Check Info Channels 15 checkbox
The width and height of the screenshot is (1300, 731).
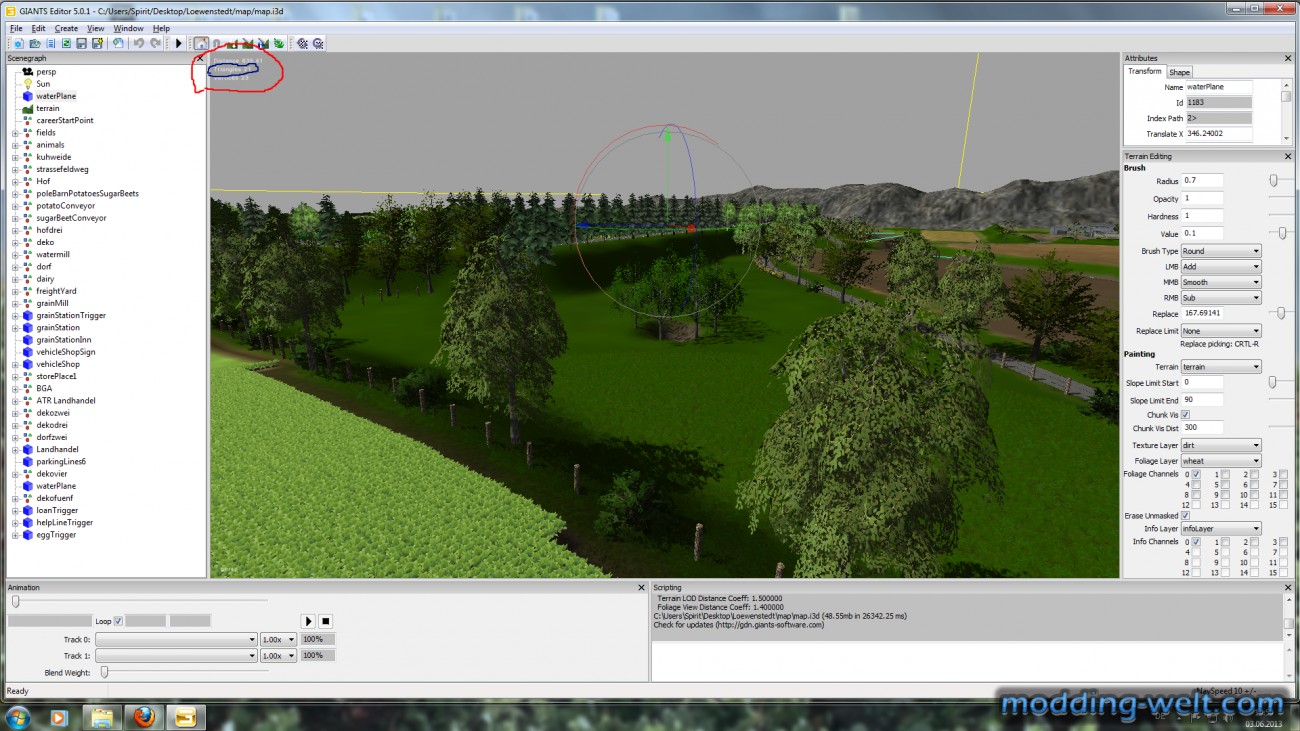point(1284,573)
